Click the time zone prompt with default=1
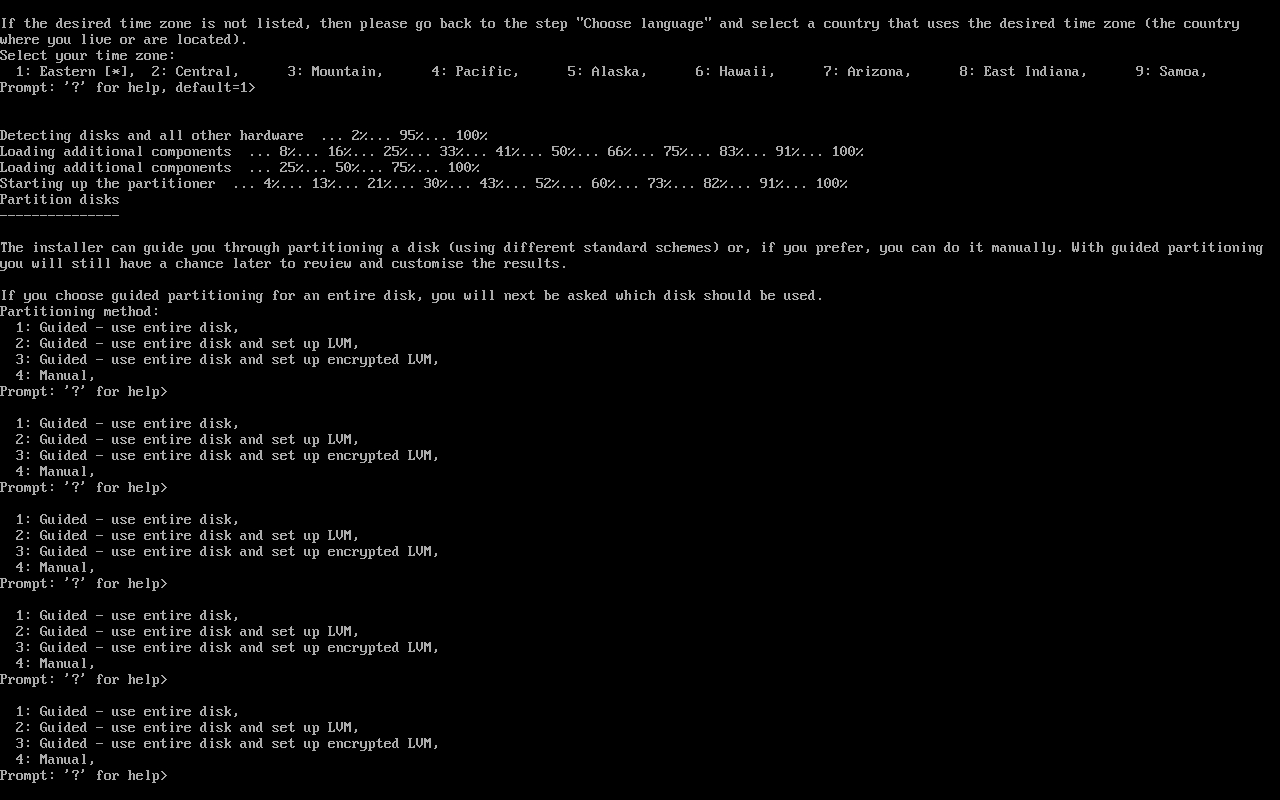The width and height of the screenshot is (1280, 800). [128, 87]
